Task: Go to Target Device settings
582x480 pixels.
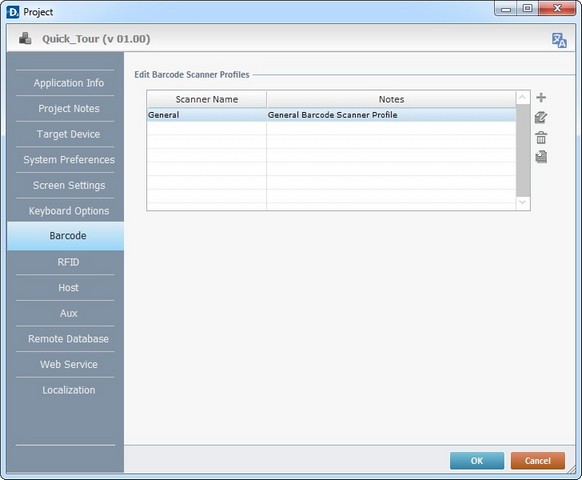Action: (69, 134)
